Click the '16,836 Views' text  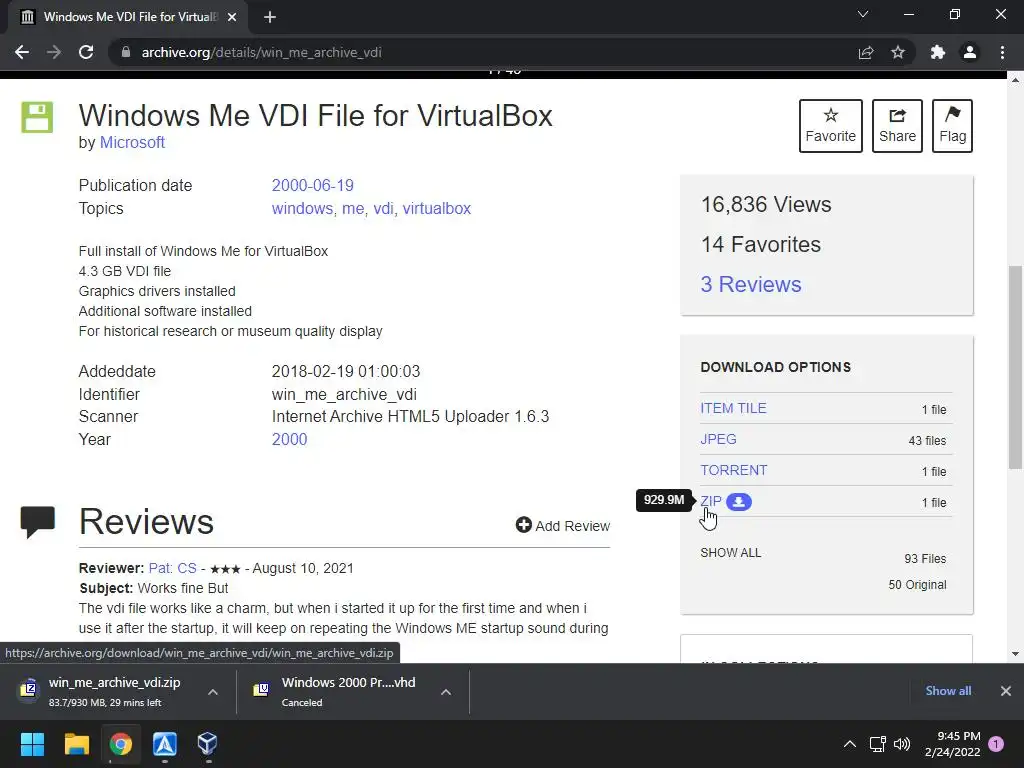(766, 204)
